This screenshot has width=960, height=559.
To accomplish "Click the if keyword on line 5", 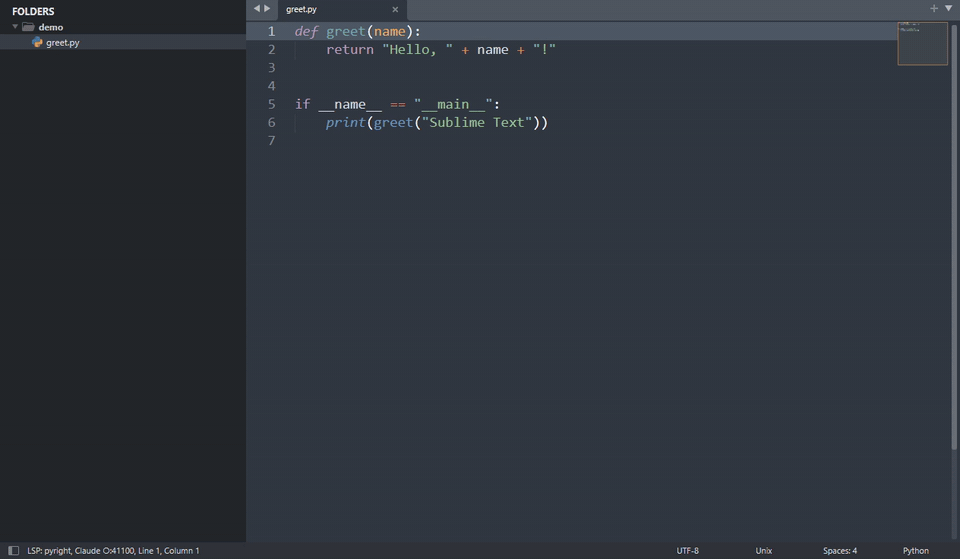I will tap(302, 104).
